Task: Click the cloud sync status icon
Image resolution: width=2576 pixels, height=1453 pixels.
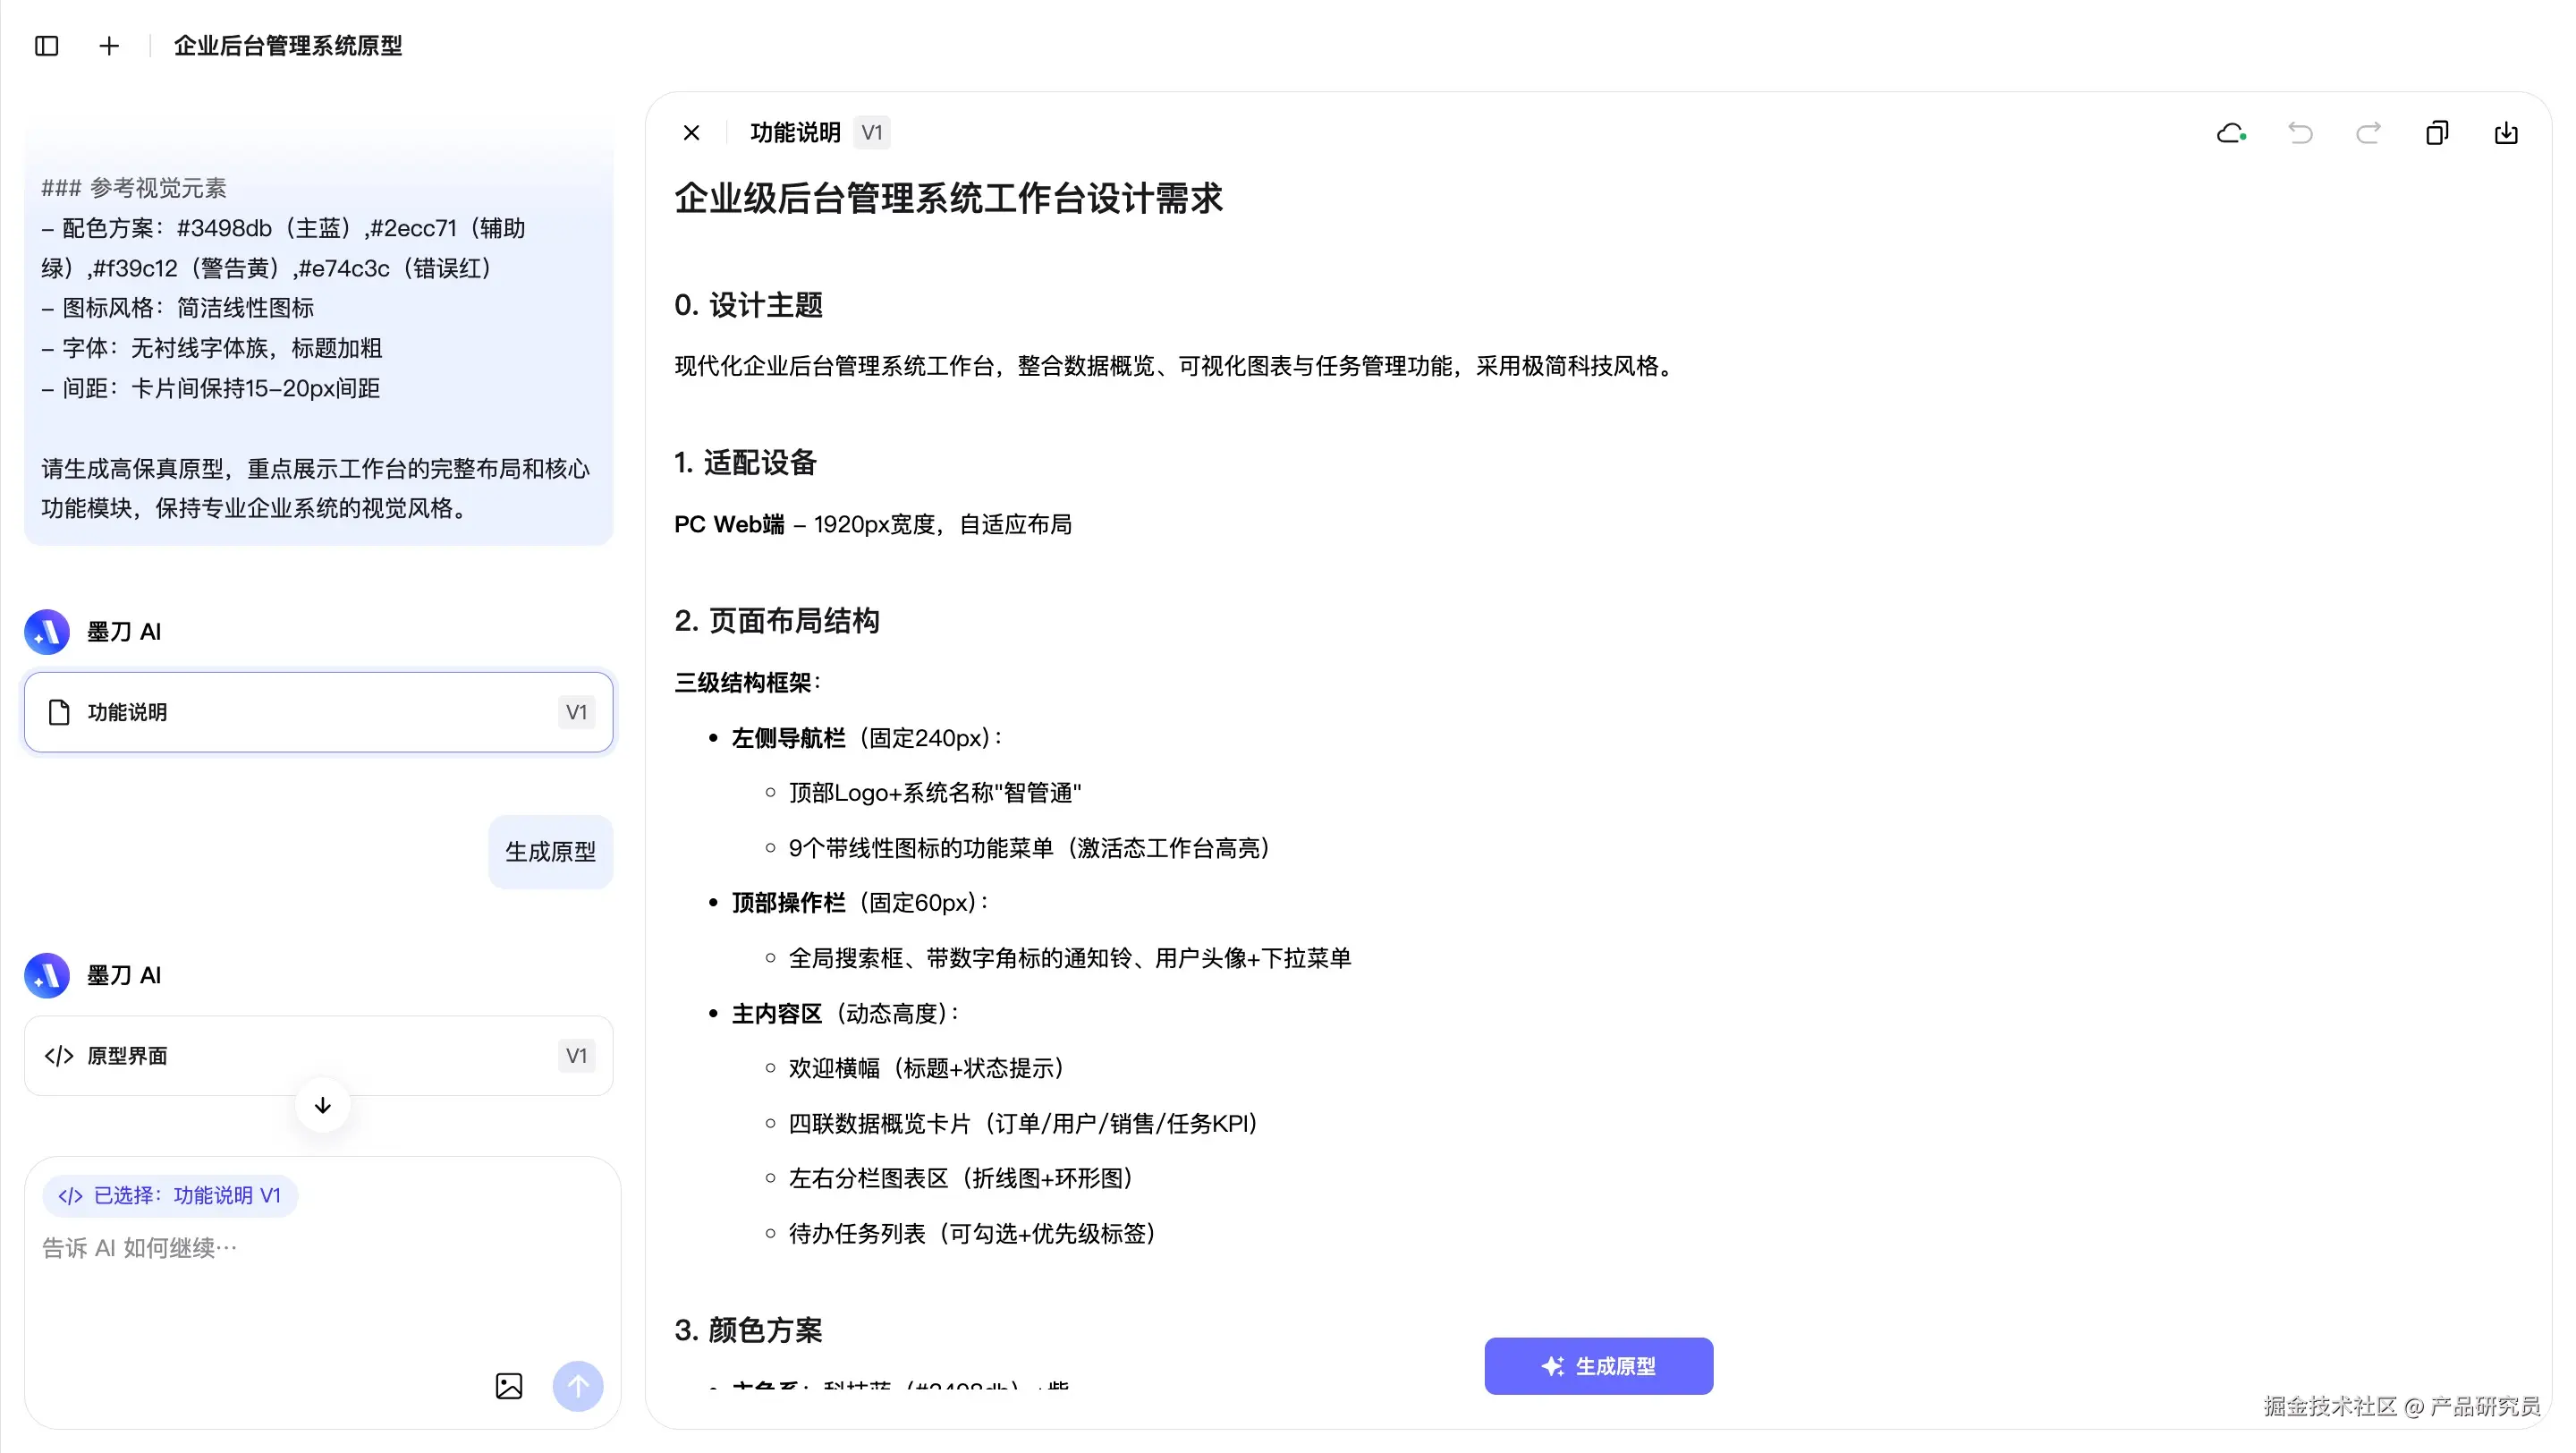Action: (2231, 133)
